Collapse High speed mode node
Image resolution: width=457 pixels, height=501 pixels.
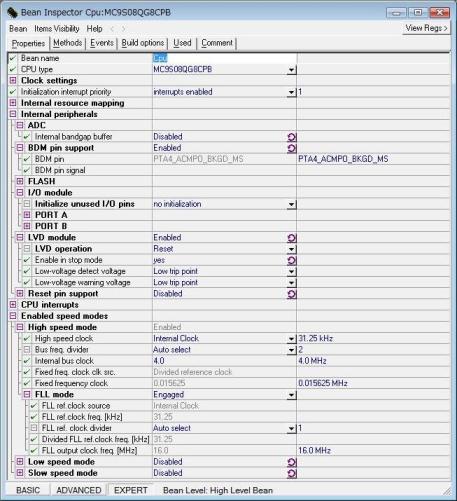[x=20, y=327]
